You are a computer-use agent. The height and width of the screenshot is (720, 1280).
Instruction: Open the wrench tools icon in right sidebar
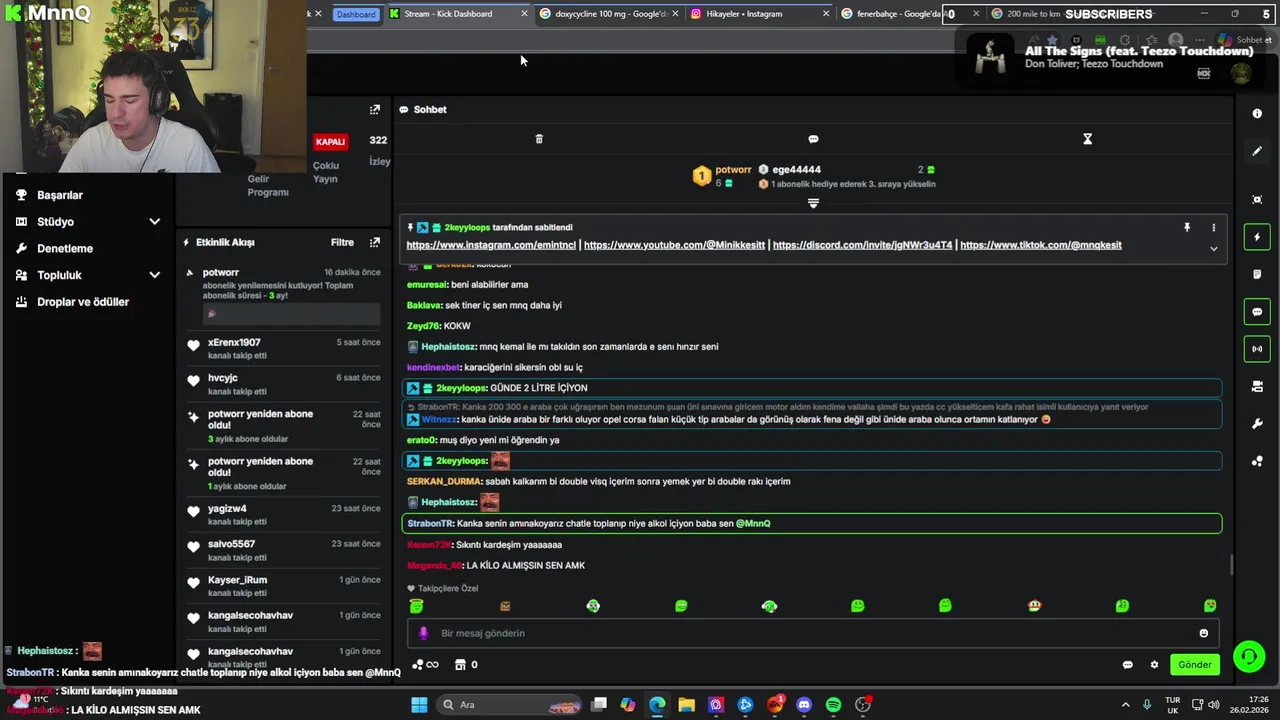tap(1257, 424)
